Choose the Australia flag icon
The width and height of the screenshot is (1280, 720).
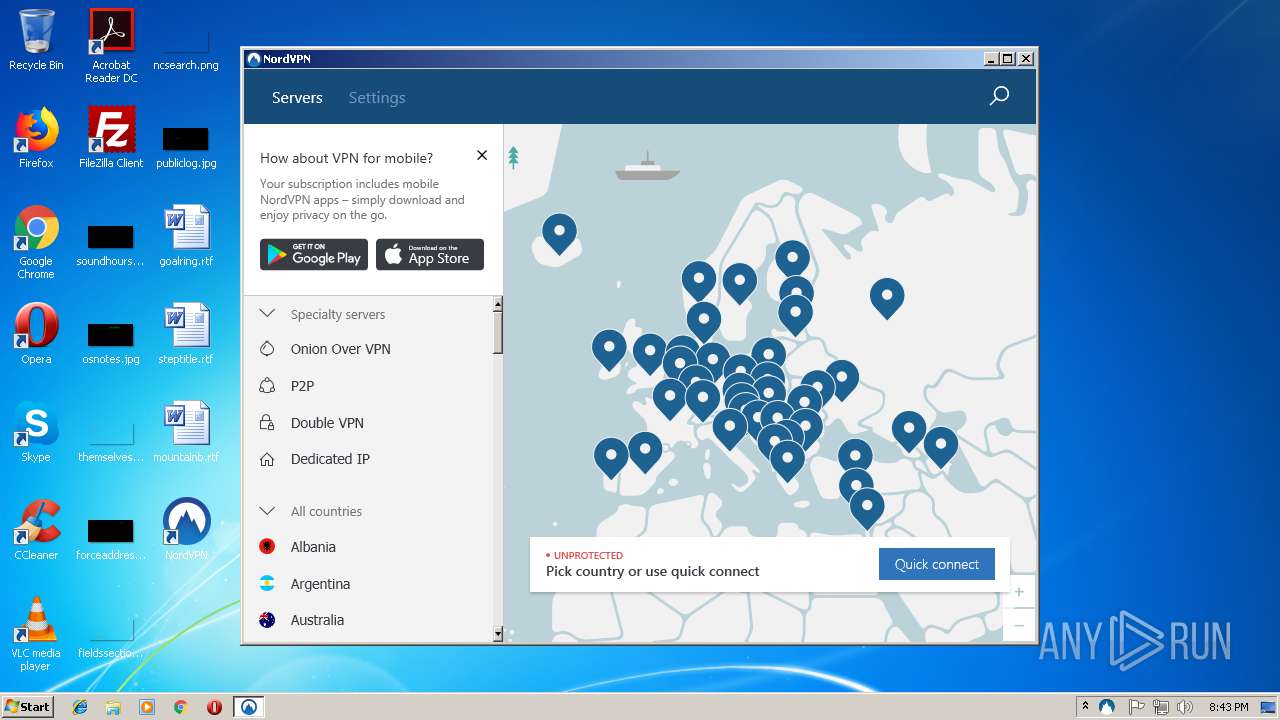[x=267, y=620]
